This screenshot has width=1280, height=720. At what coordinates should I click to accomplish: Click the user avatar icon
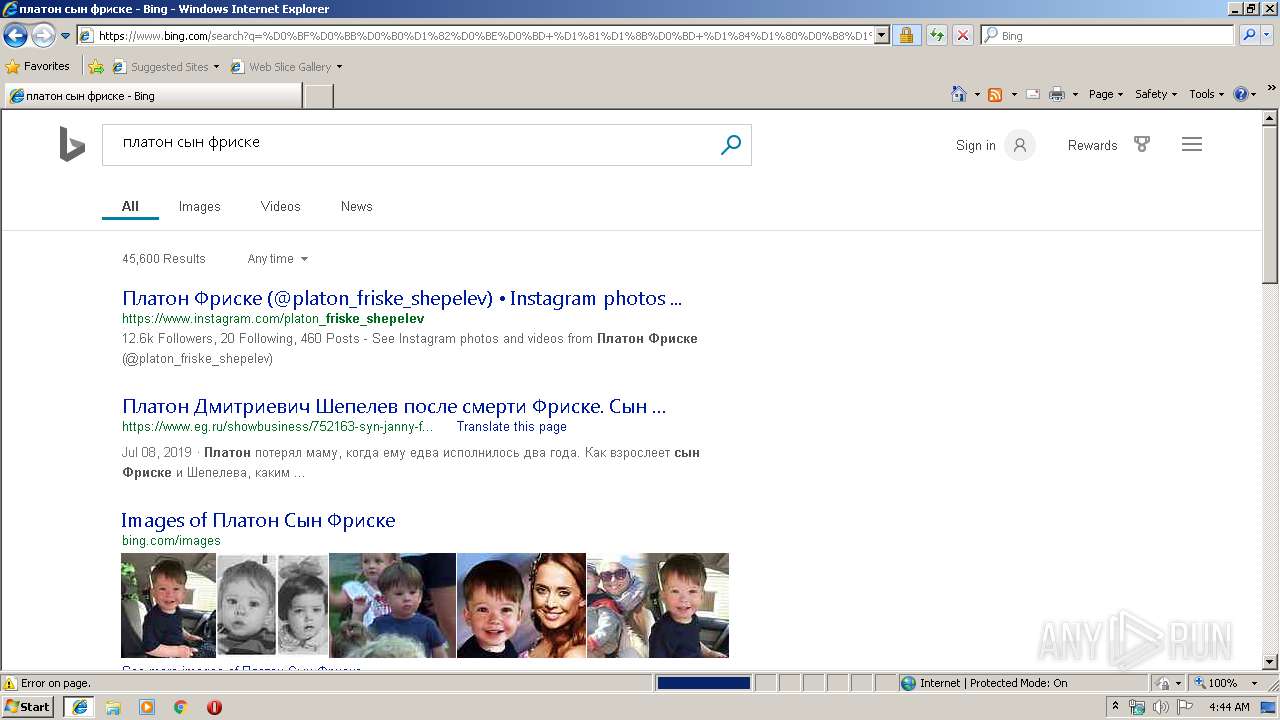[x=1020, y=145]
